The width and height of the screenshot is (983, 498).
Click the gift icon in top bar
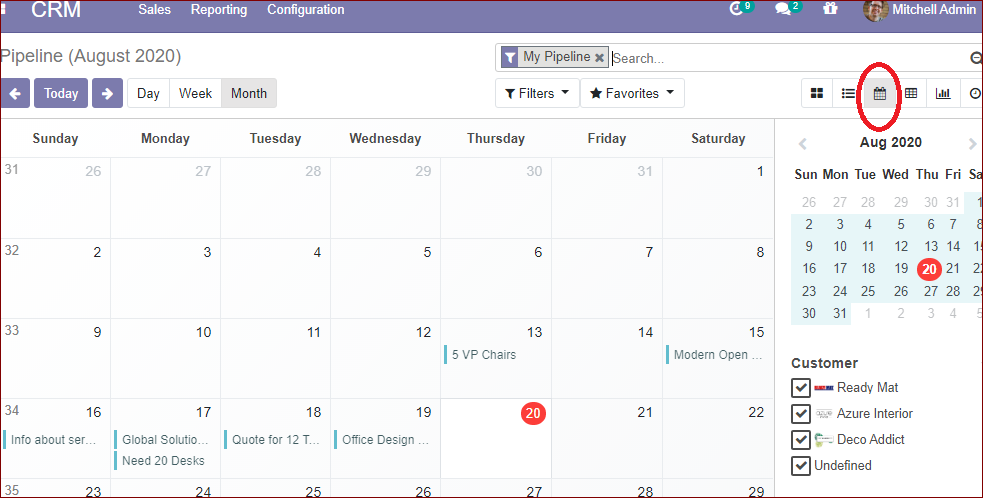[831, 9]
